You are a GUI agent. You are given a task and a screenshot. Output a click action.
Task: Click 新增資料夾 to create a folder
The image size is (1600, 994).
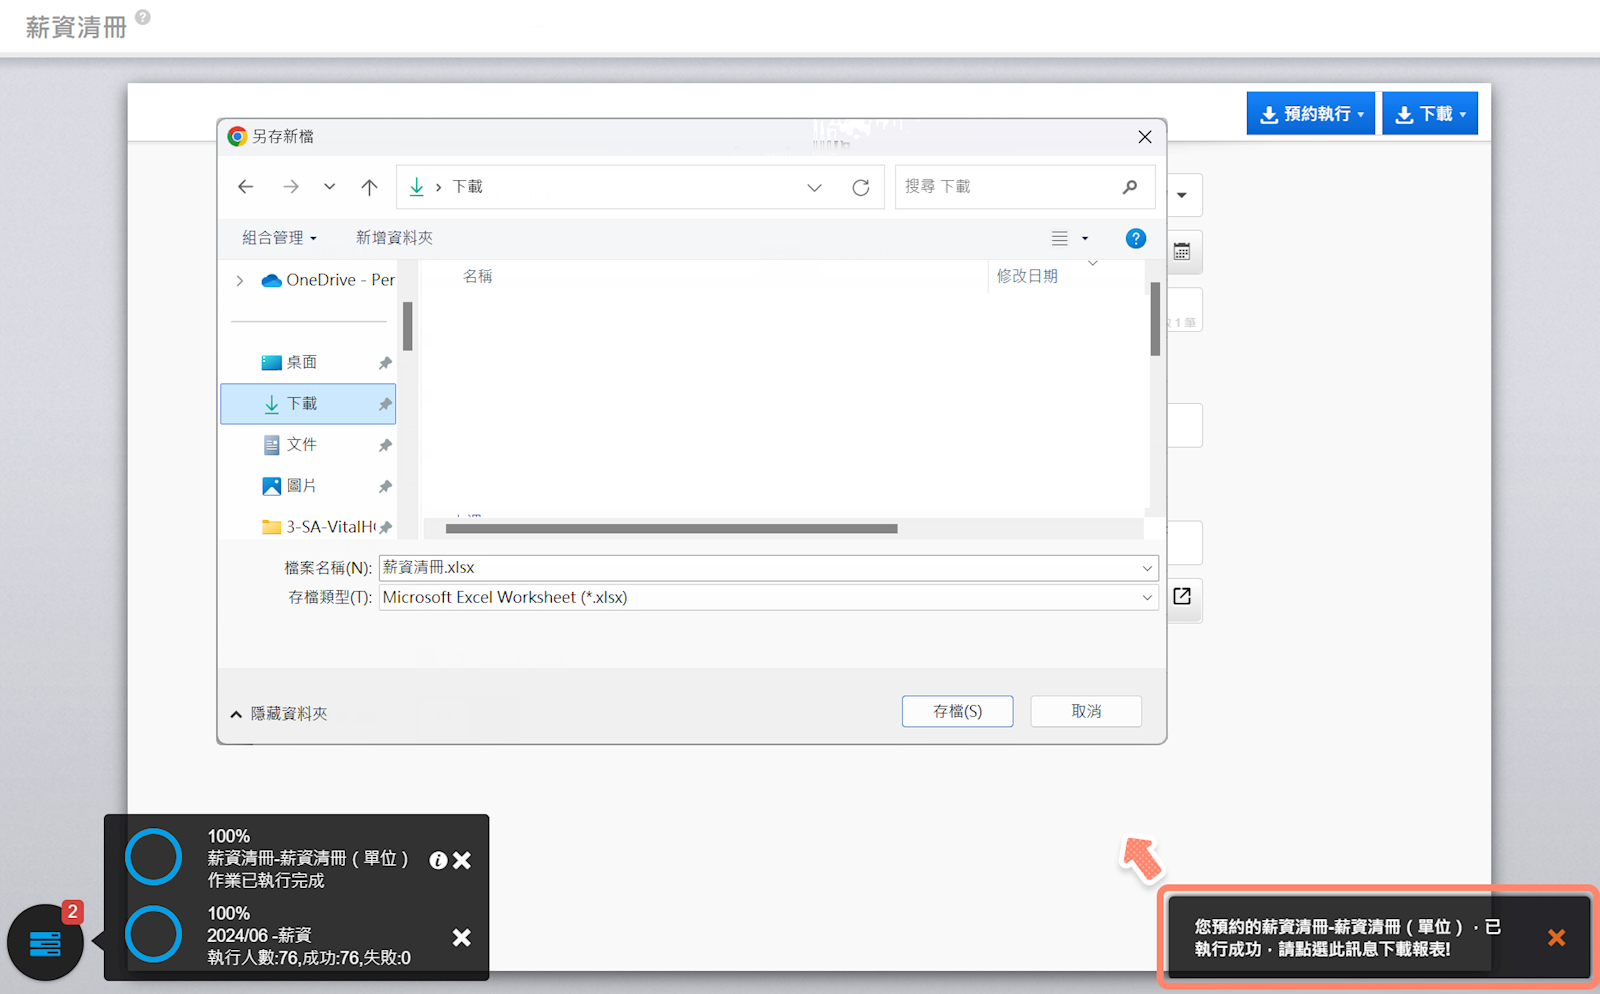(x=394, y=238)
